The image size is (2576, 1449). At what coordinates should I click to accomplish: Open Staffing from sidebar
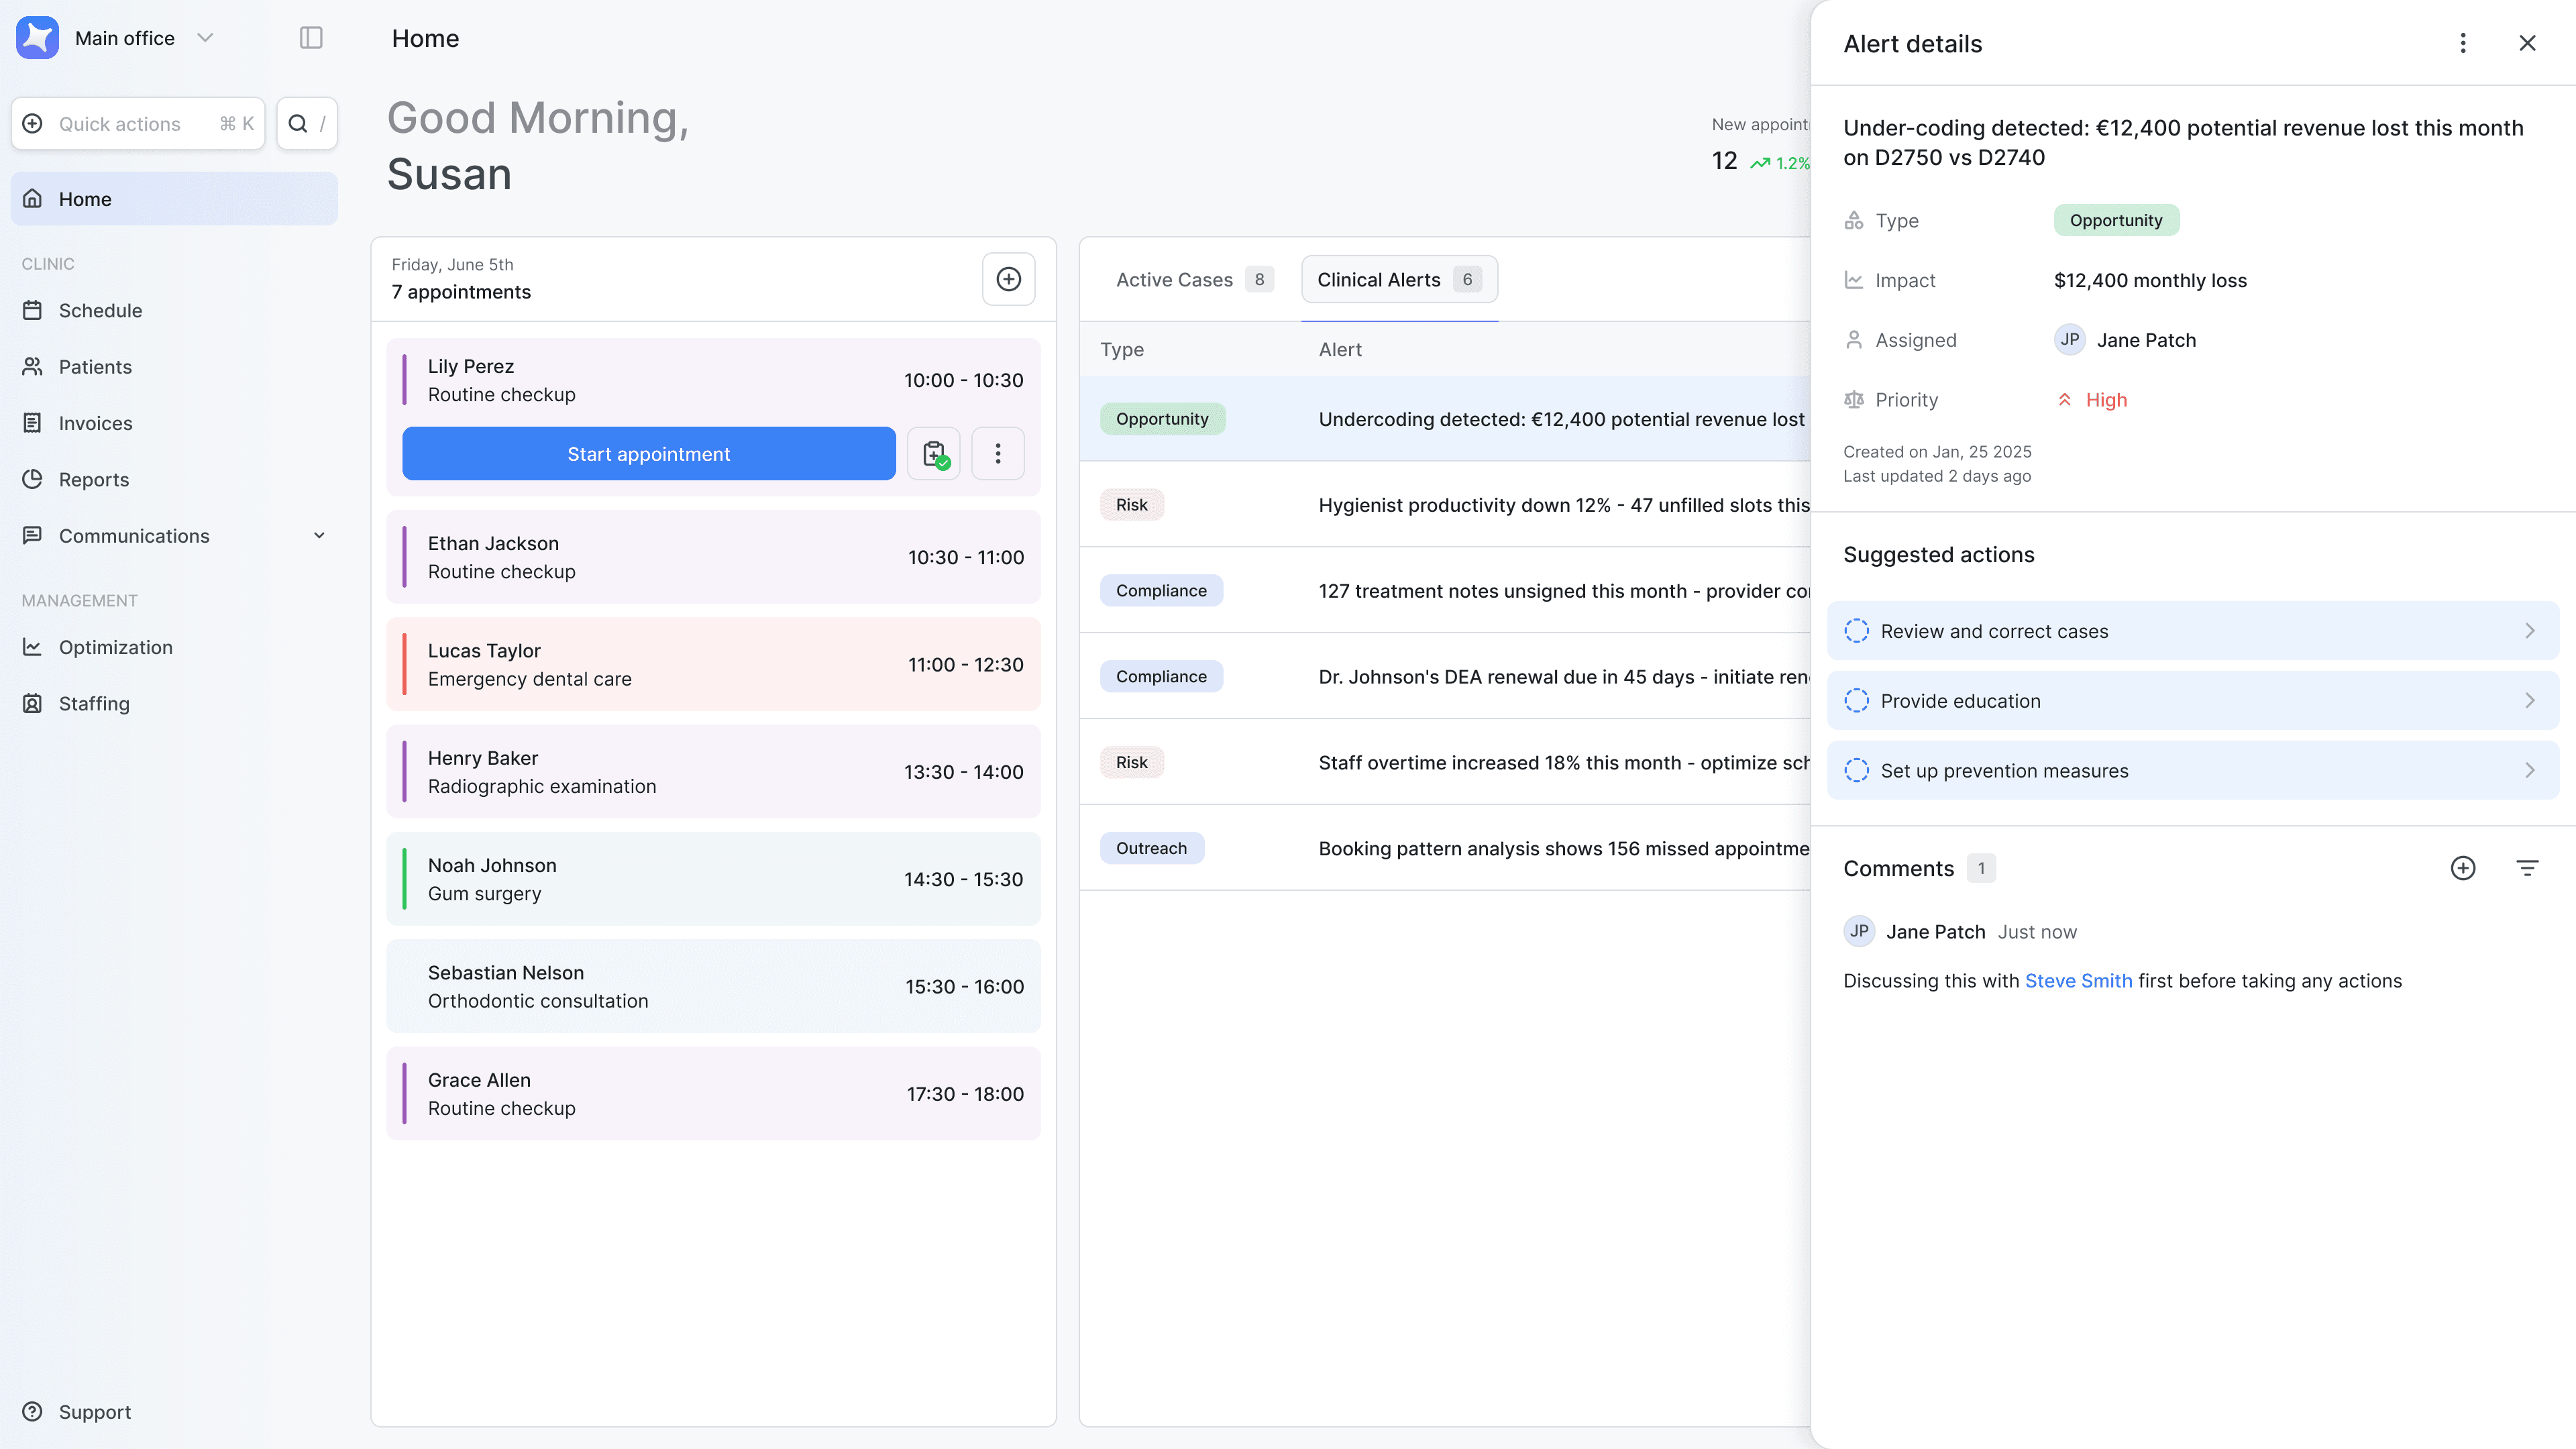point(94,703)
